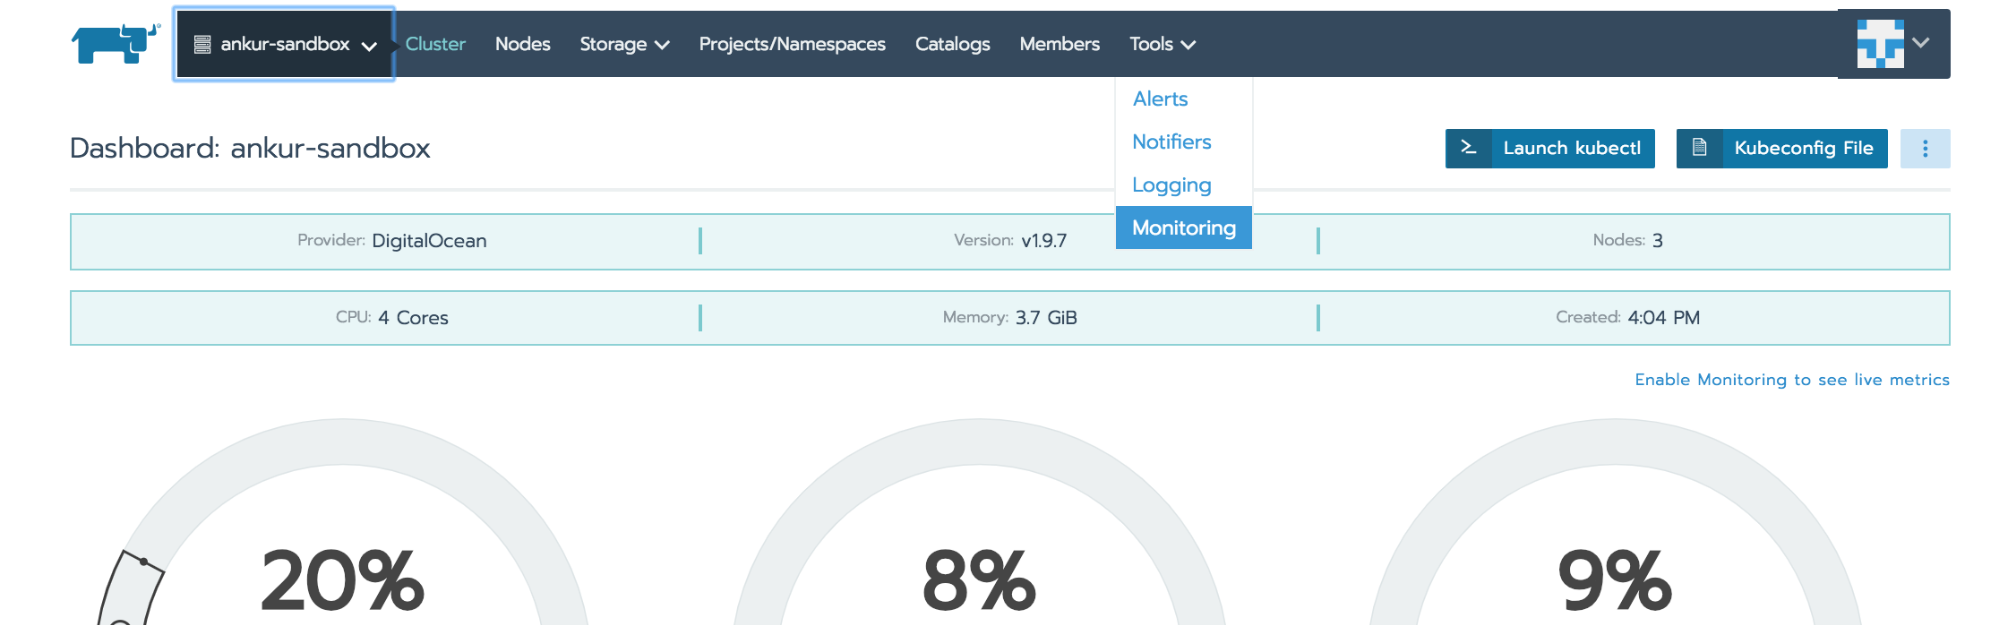The image size is (1999, 626).
Task: Open the Members page
Action: click(x=1059, y=44)
